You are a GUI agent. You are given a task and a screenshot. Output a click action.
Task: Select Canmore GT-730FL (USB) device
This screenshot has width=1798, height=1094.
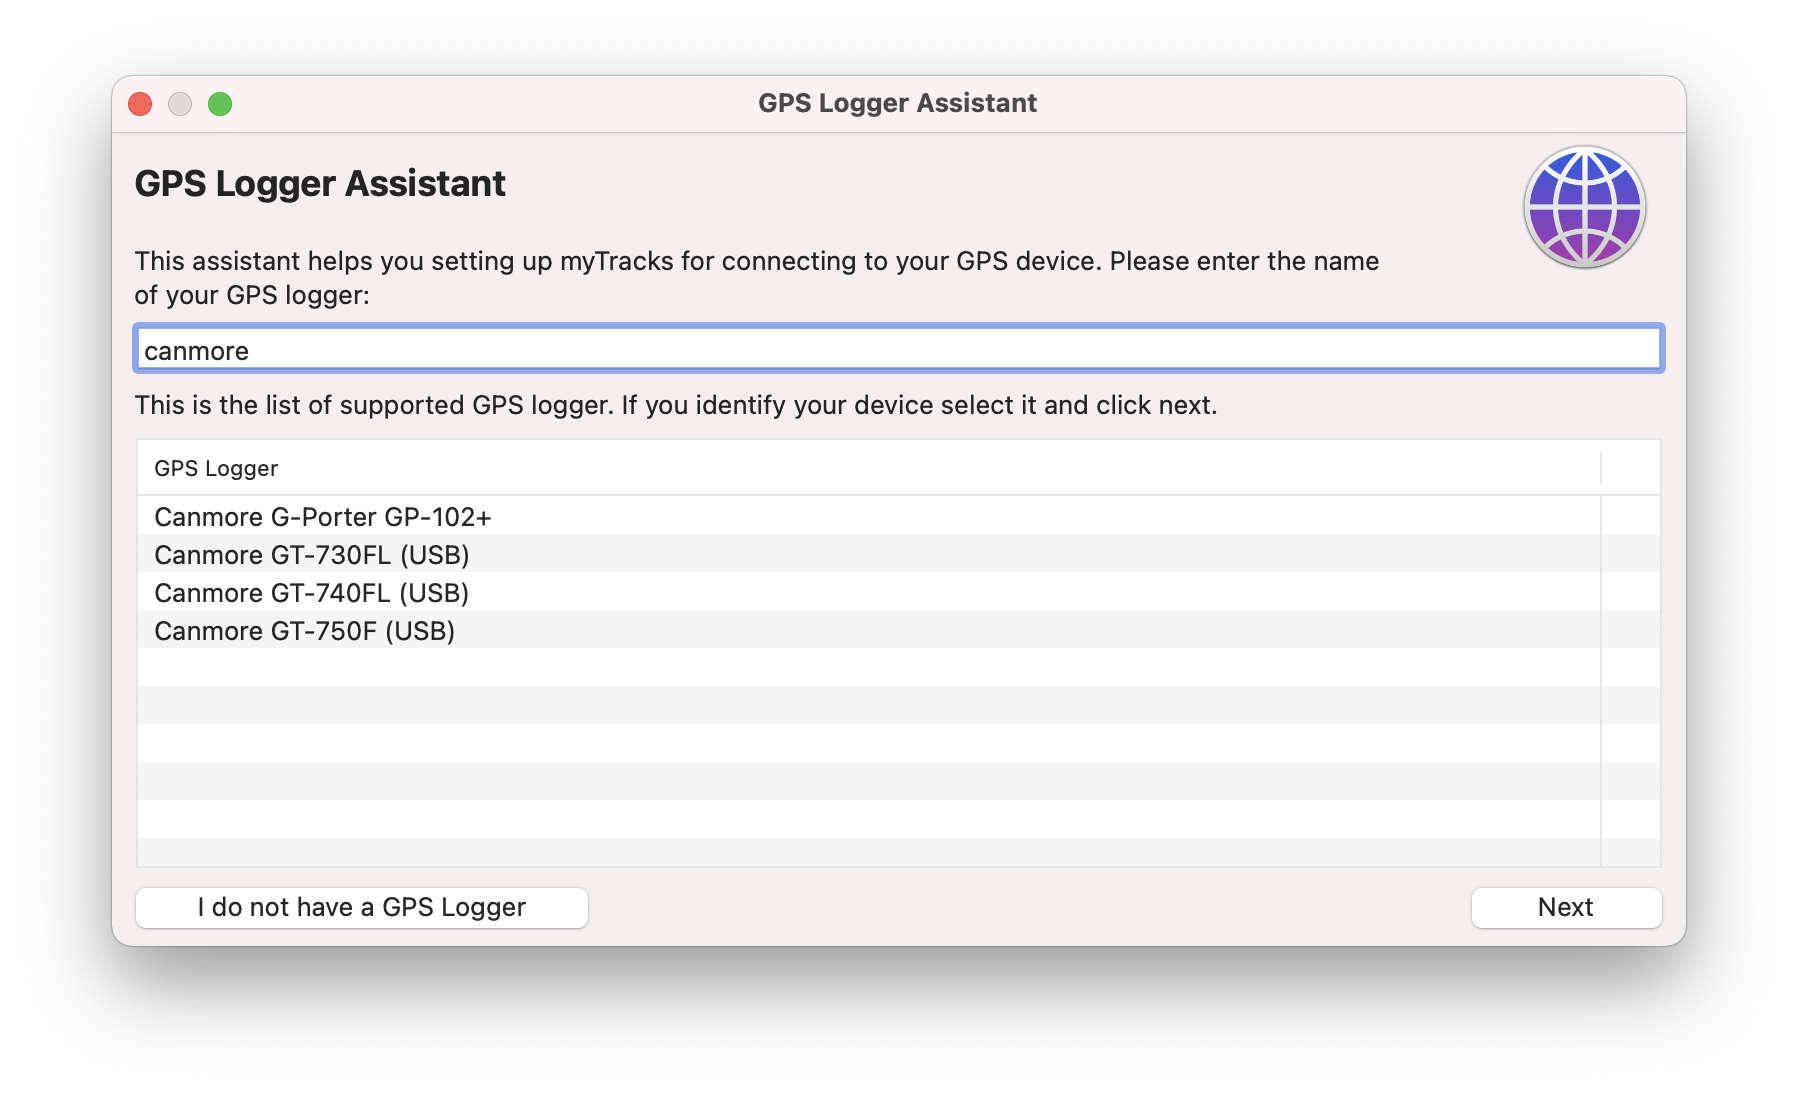tap(311, 555)
